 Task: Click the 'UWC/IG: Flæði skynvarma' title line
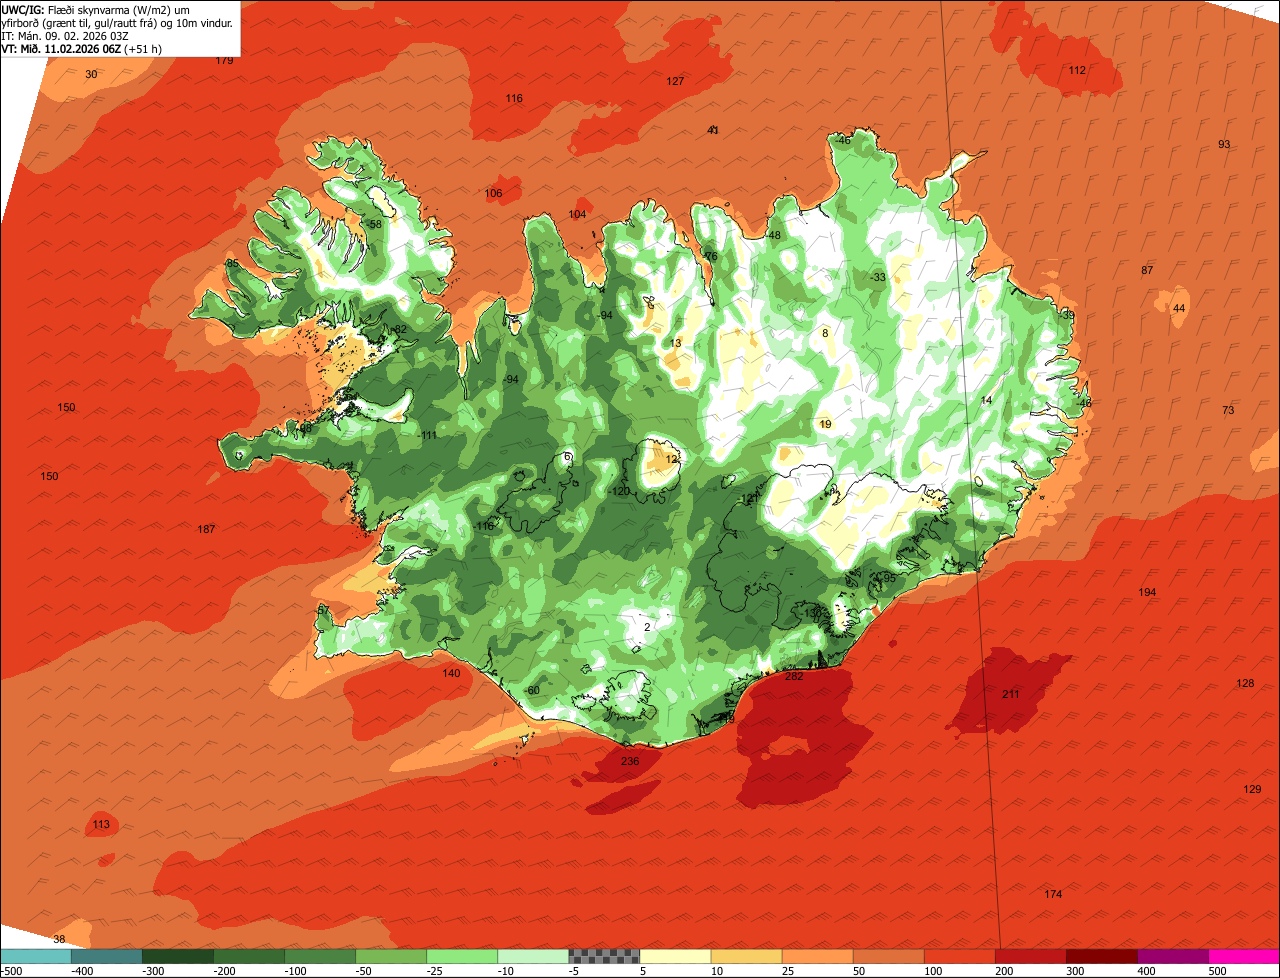[95, 9]
